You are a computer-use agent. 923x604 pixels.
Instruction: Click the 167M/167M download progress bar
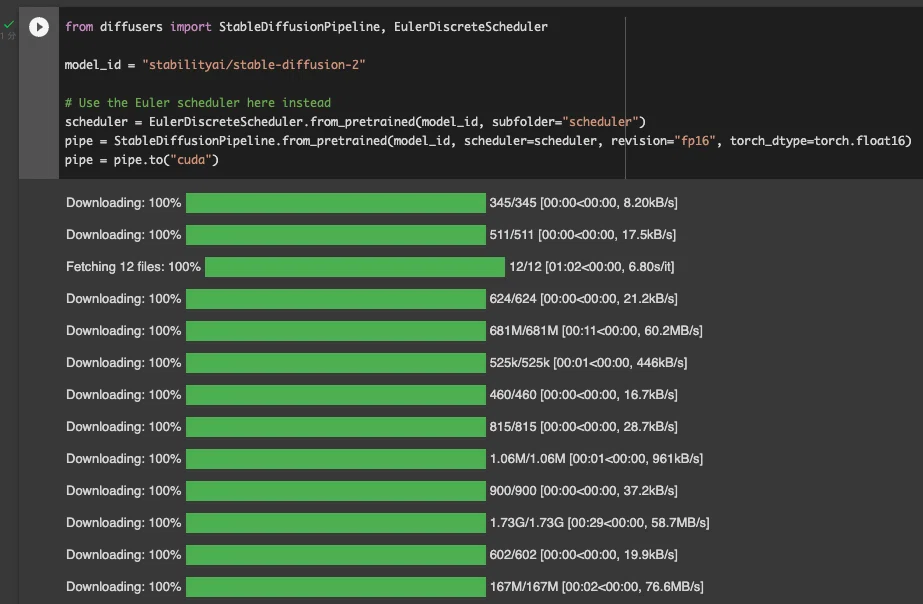336,587
